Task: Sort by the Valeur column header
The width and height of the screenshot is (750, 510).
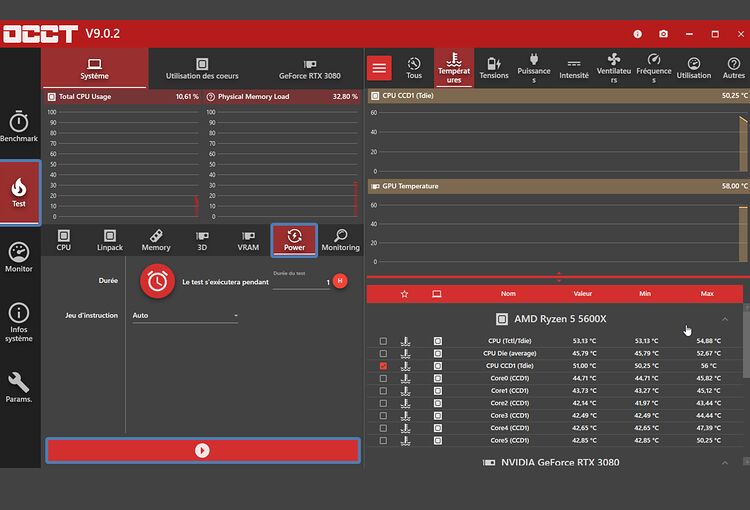Action: click(583, 294)
